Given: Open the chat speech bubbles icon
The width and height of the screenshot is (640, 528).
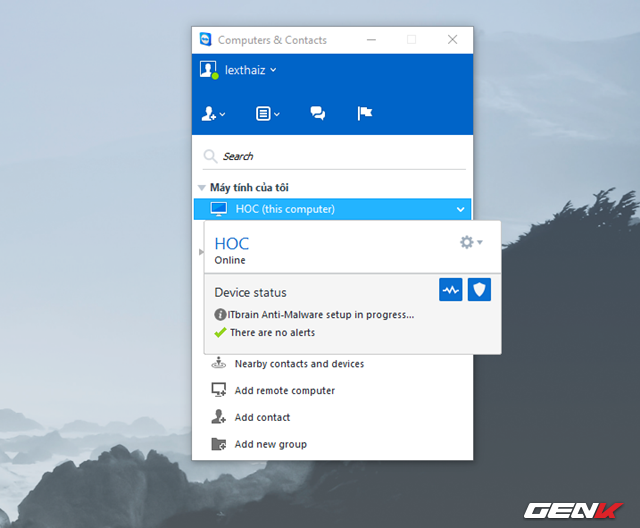Looking at the screenshot, I should click(x=318, y=114).
